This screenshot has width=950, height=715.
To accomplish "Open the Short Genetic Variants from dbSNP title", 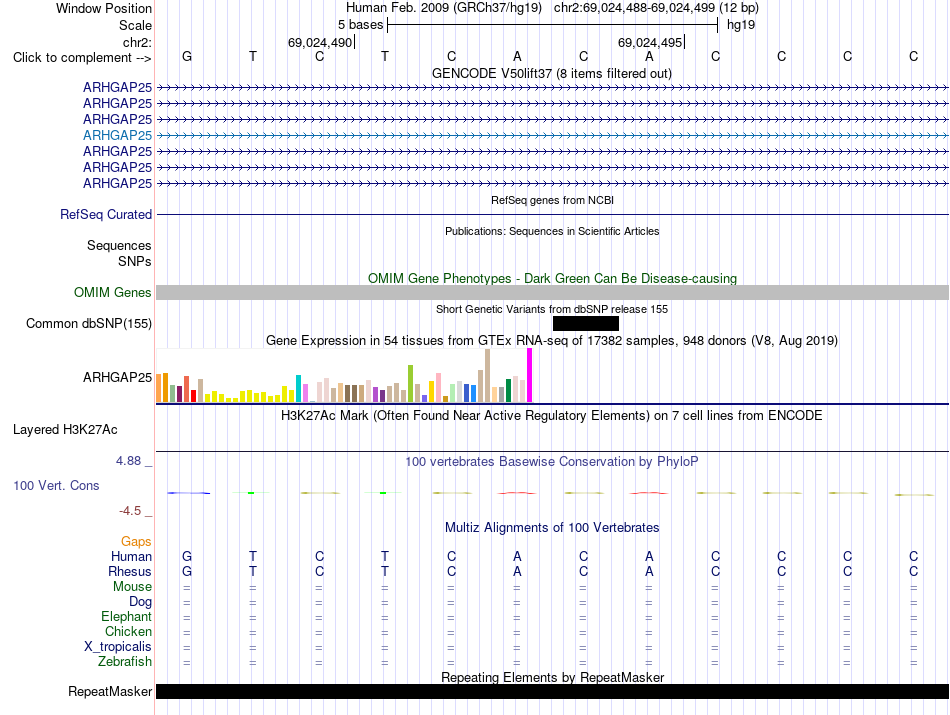I will pos(552,309).
